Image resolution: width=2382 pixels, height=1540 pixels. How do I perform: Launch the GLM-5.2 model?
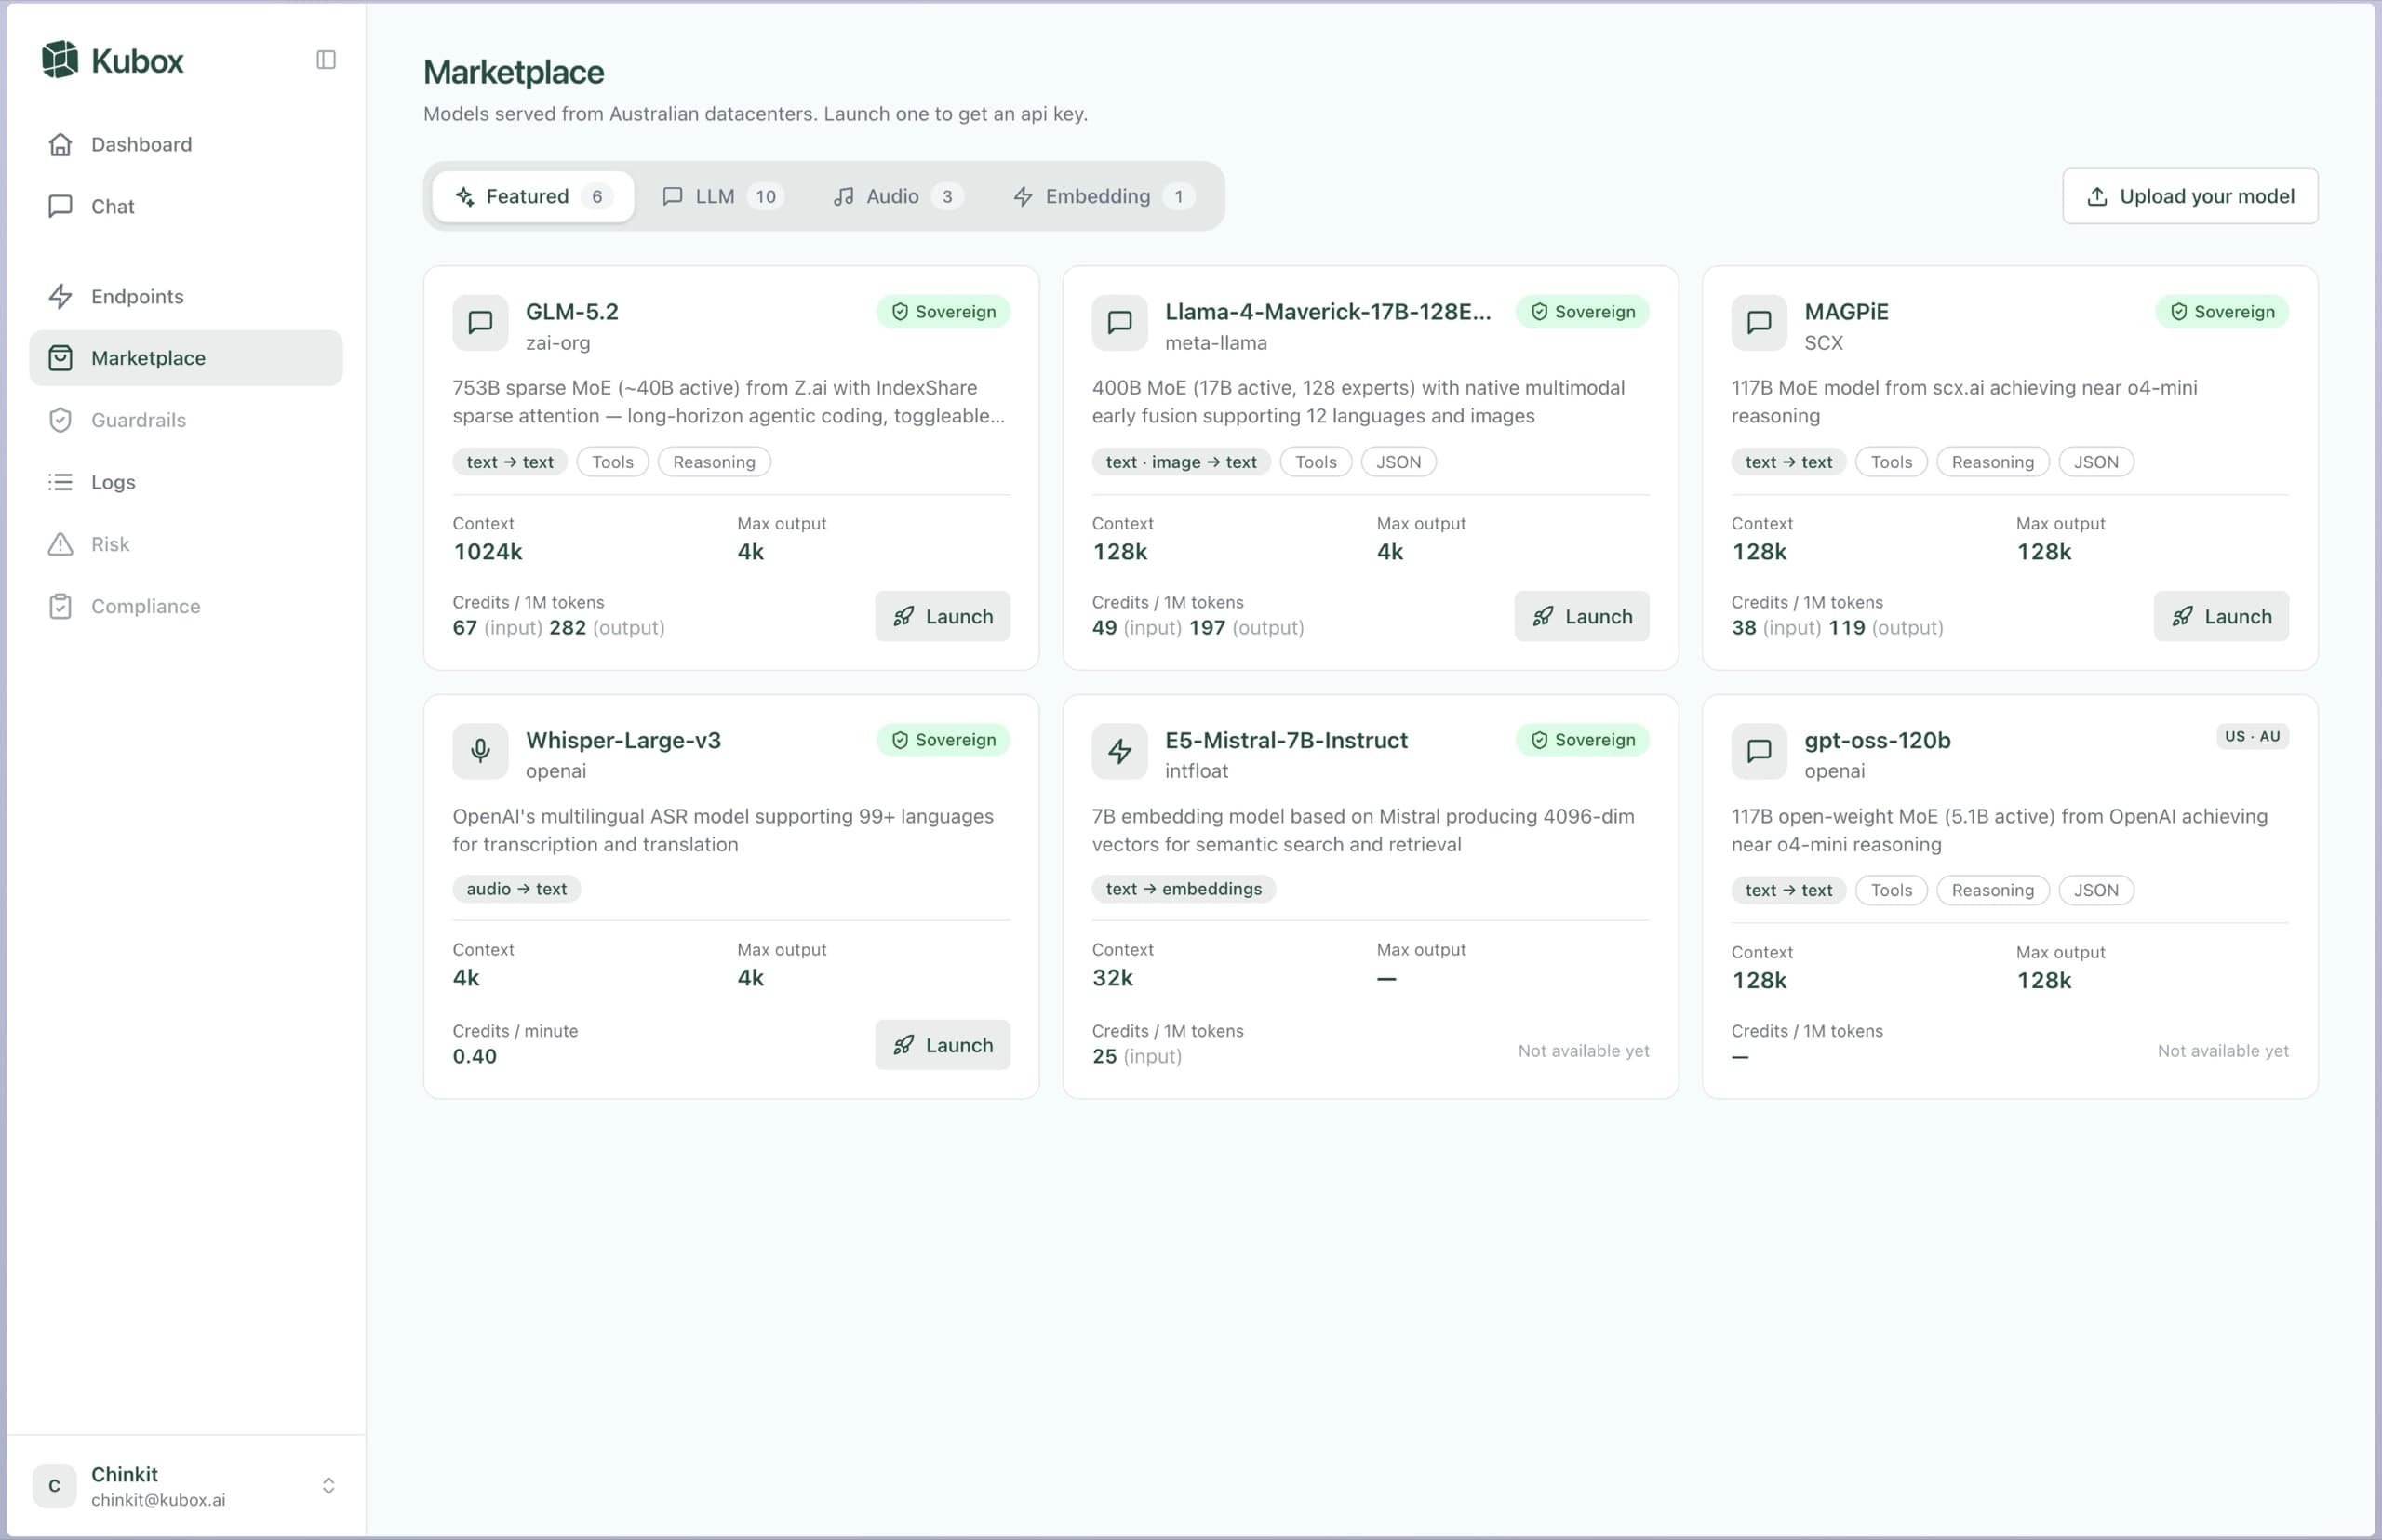click(x=942, y=616)
